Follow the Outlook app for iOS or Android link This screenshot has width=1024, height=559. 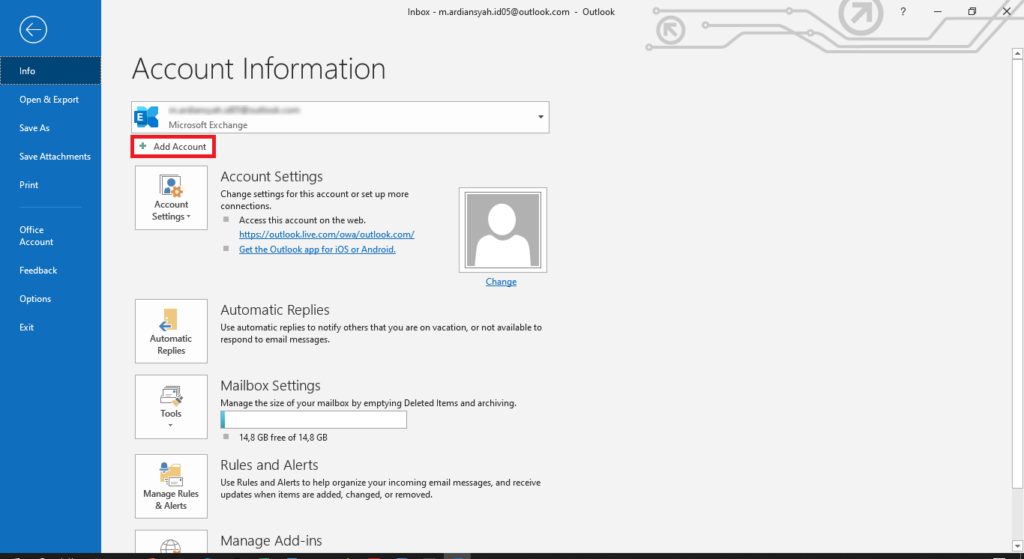tap(317, 249)
